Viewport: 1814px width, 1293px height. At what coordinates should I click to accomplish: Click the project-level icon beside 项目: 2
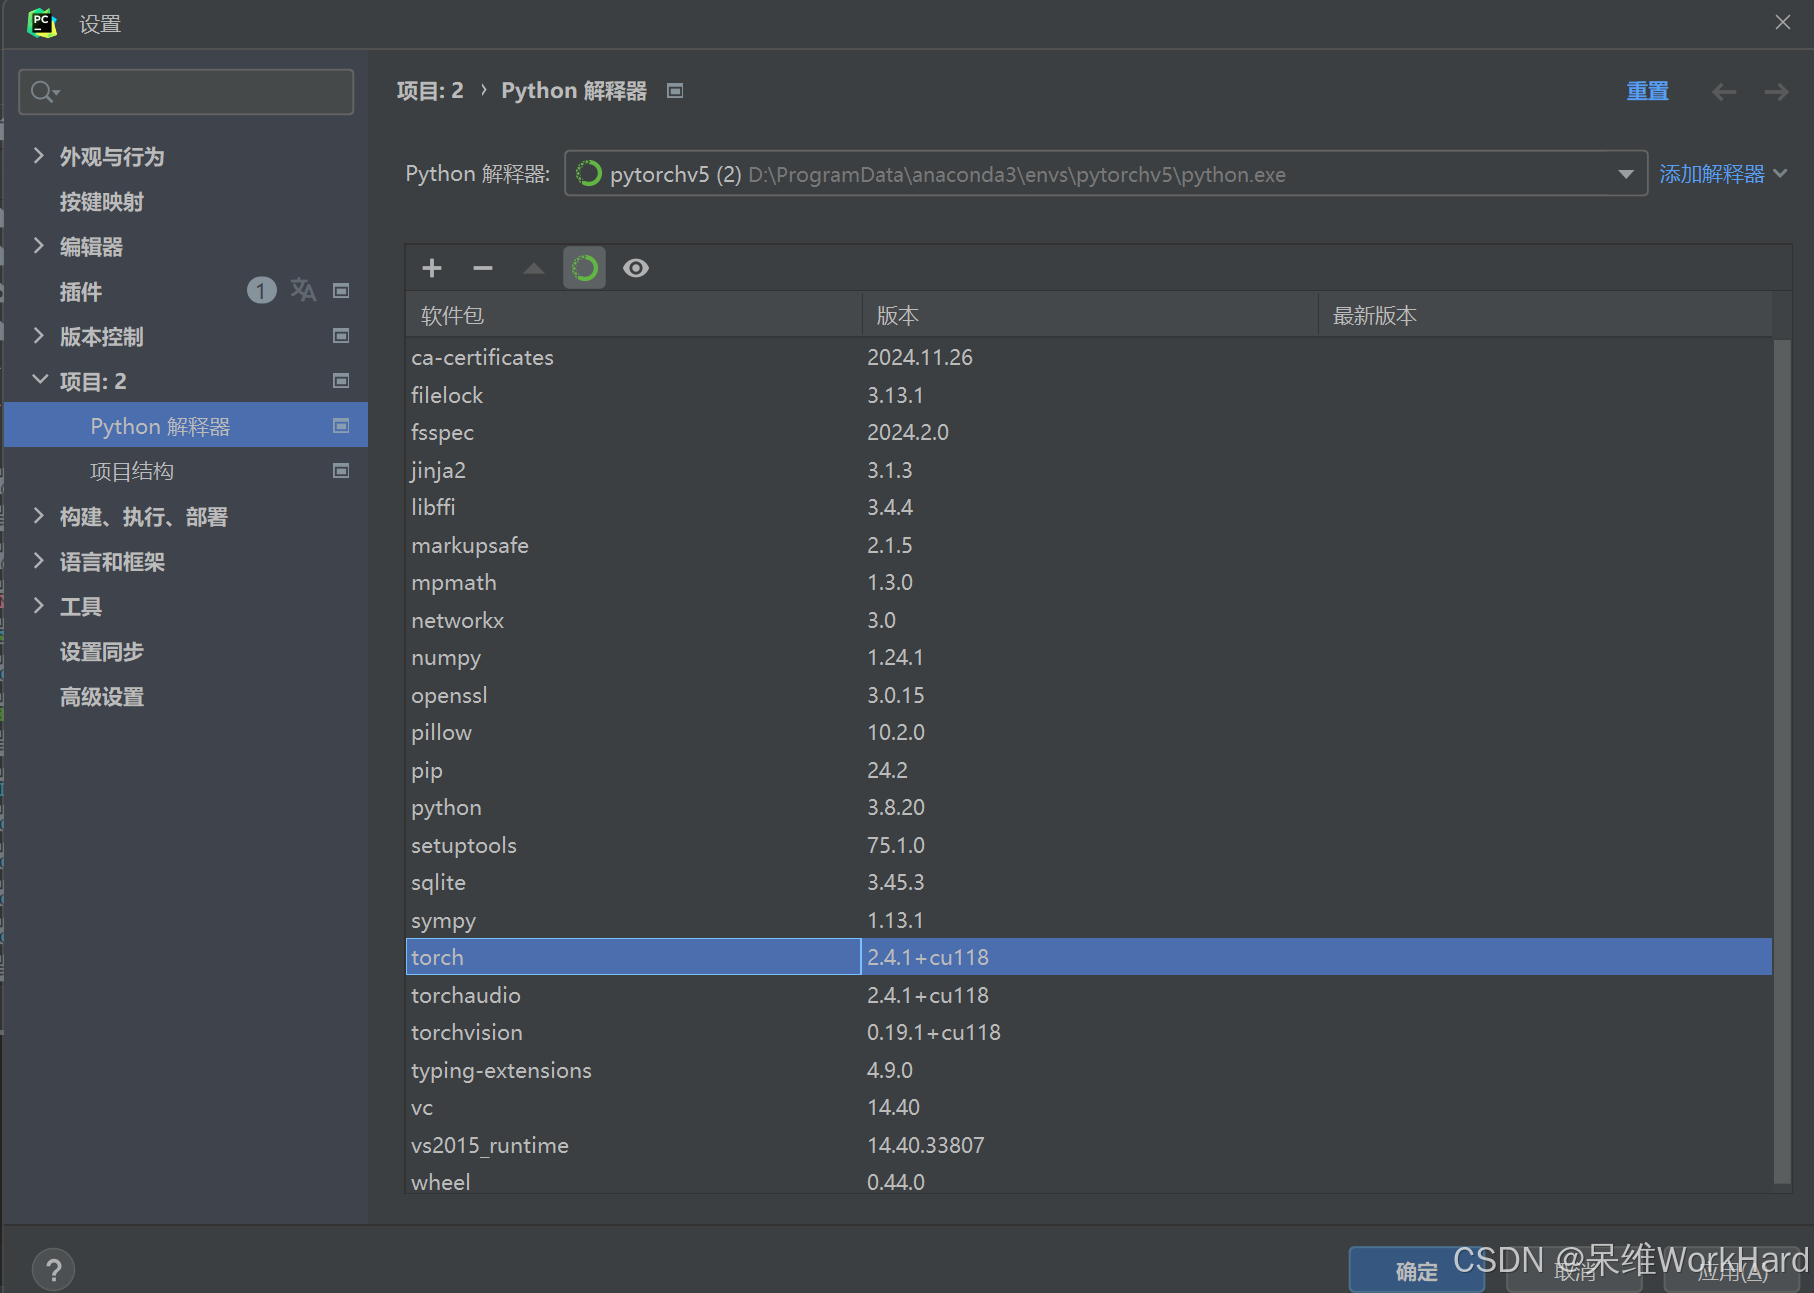pyautogui.click(x=341, y=381)
